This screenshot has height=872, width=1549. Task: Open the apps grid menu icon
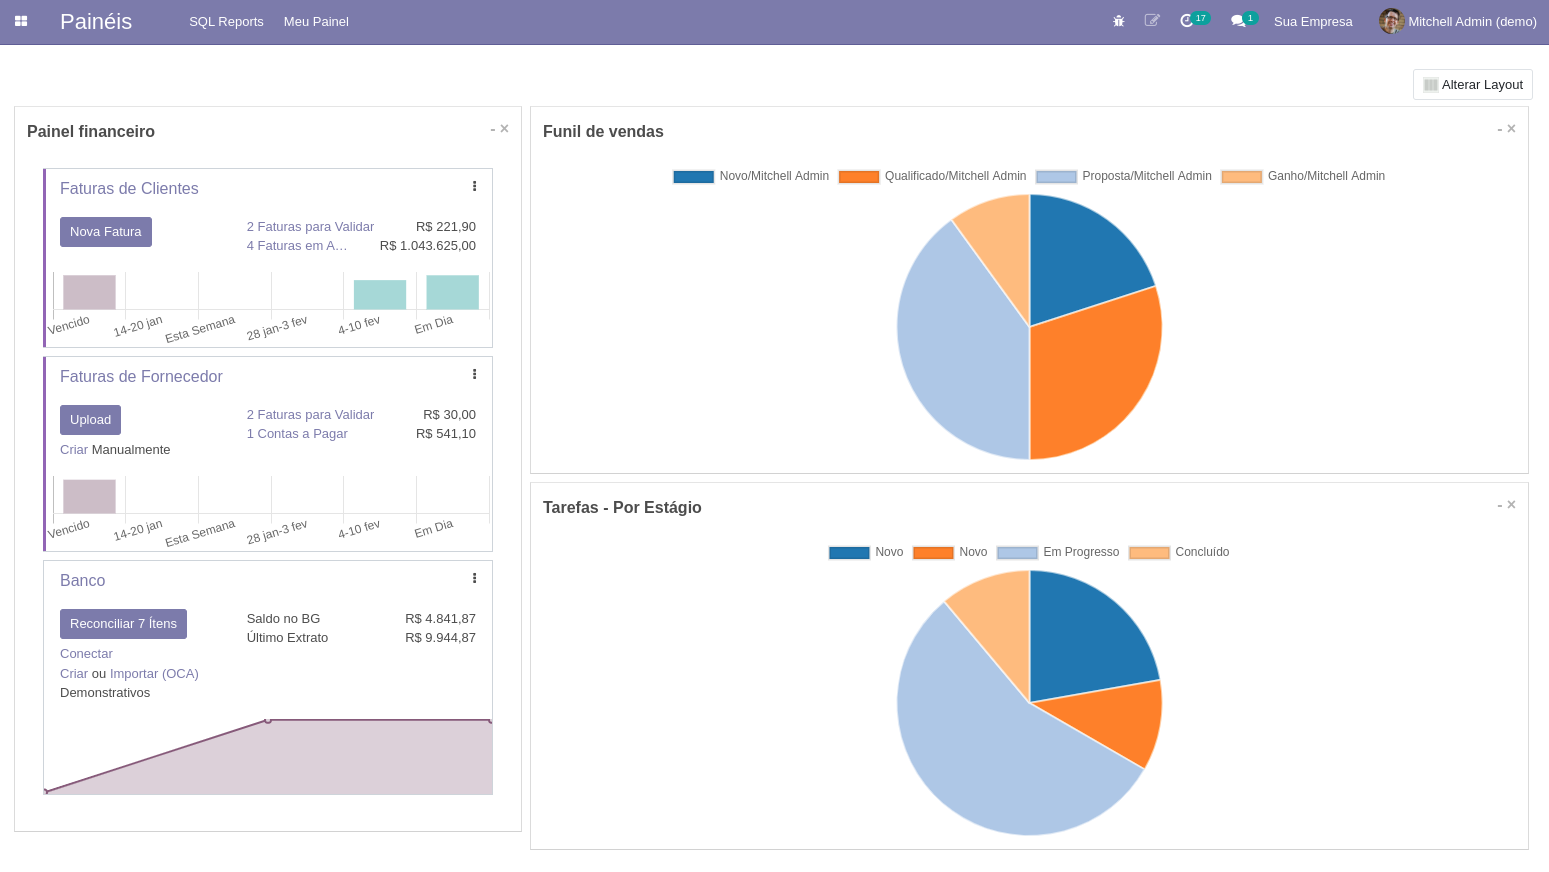[x=21, y=21]
